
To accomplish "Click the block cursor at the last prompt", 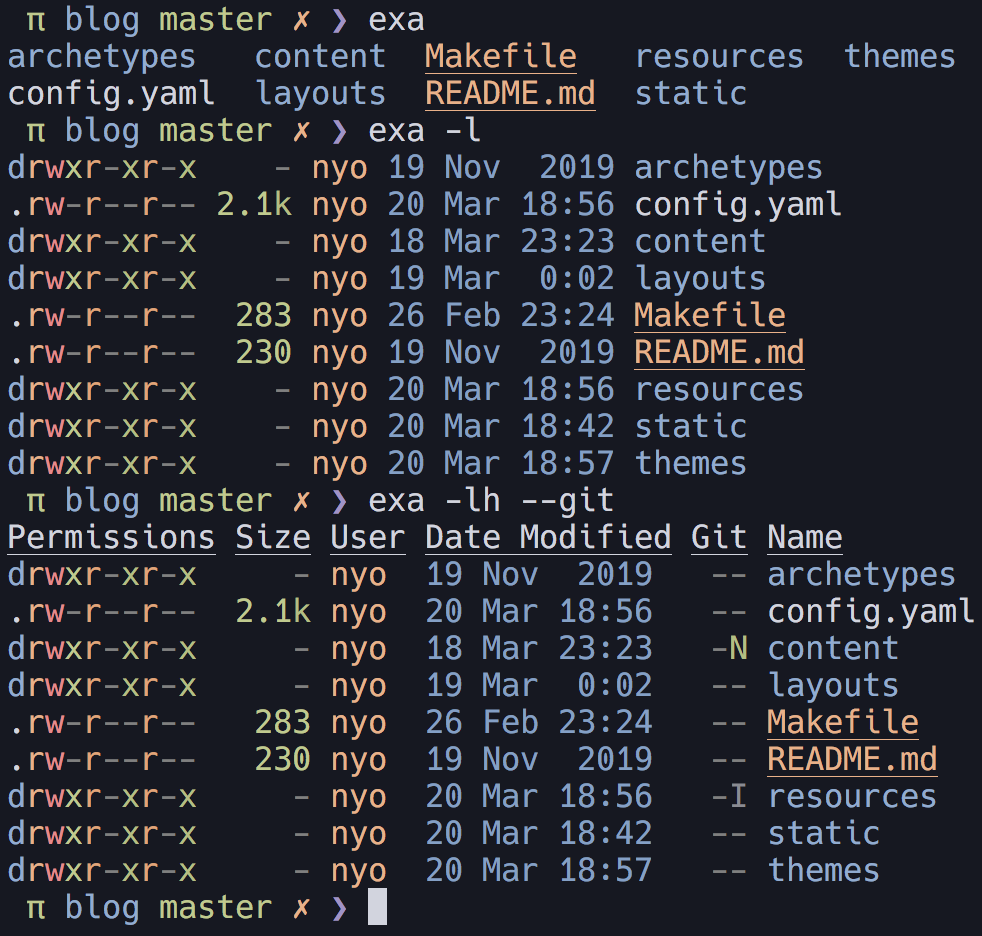I will 377,907.
